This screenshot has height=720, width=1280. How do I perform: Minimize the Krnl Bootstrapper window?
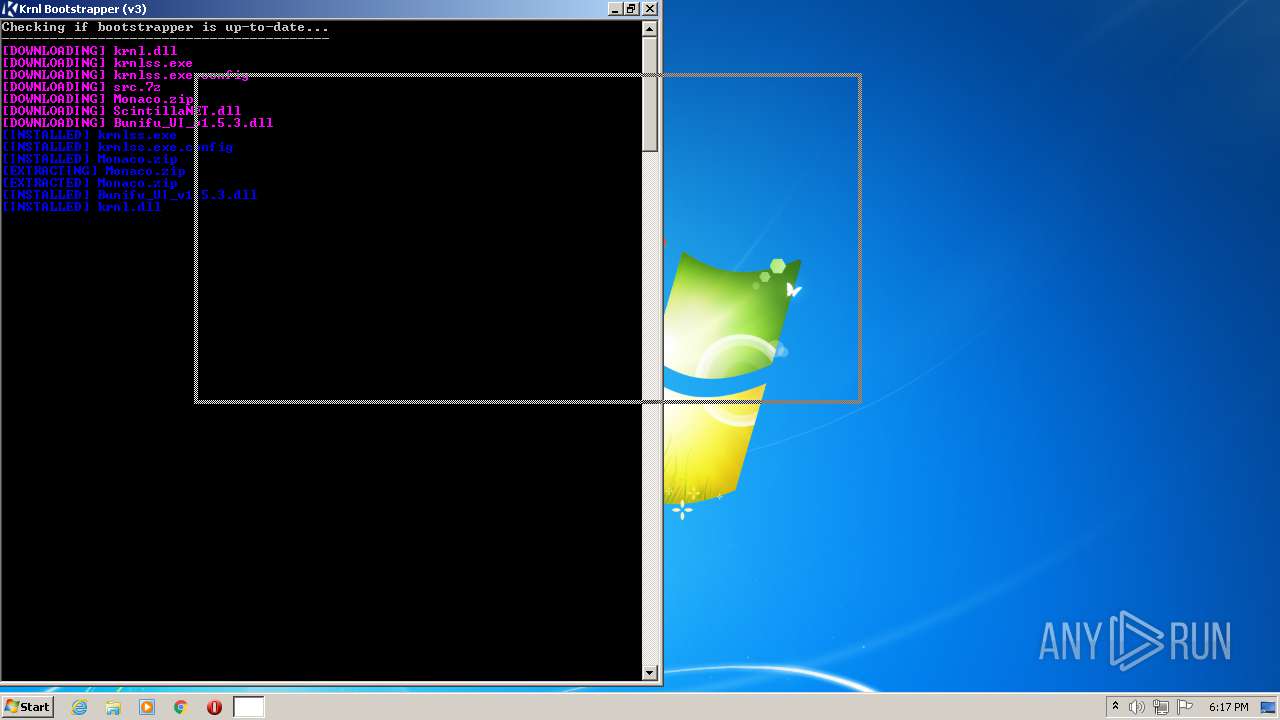614,8
